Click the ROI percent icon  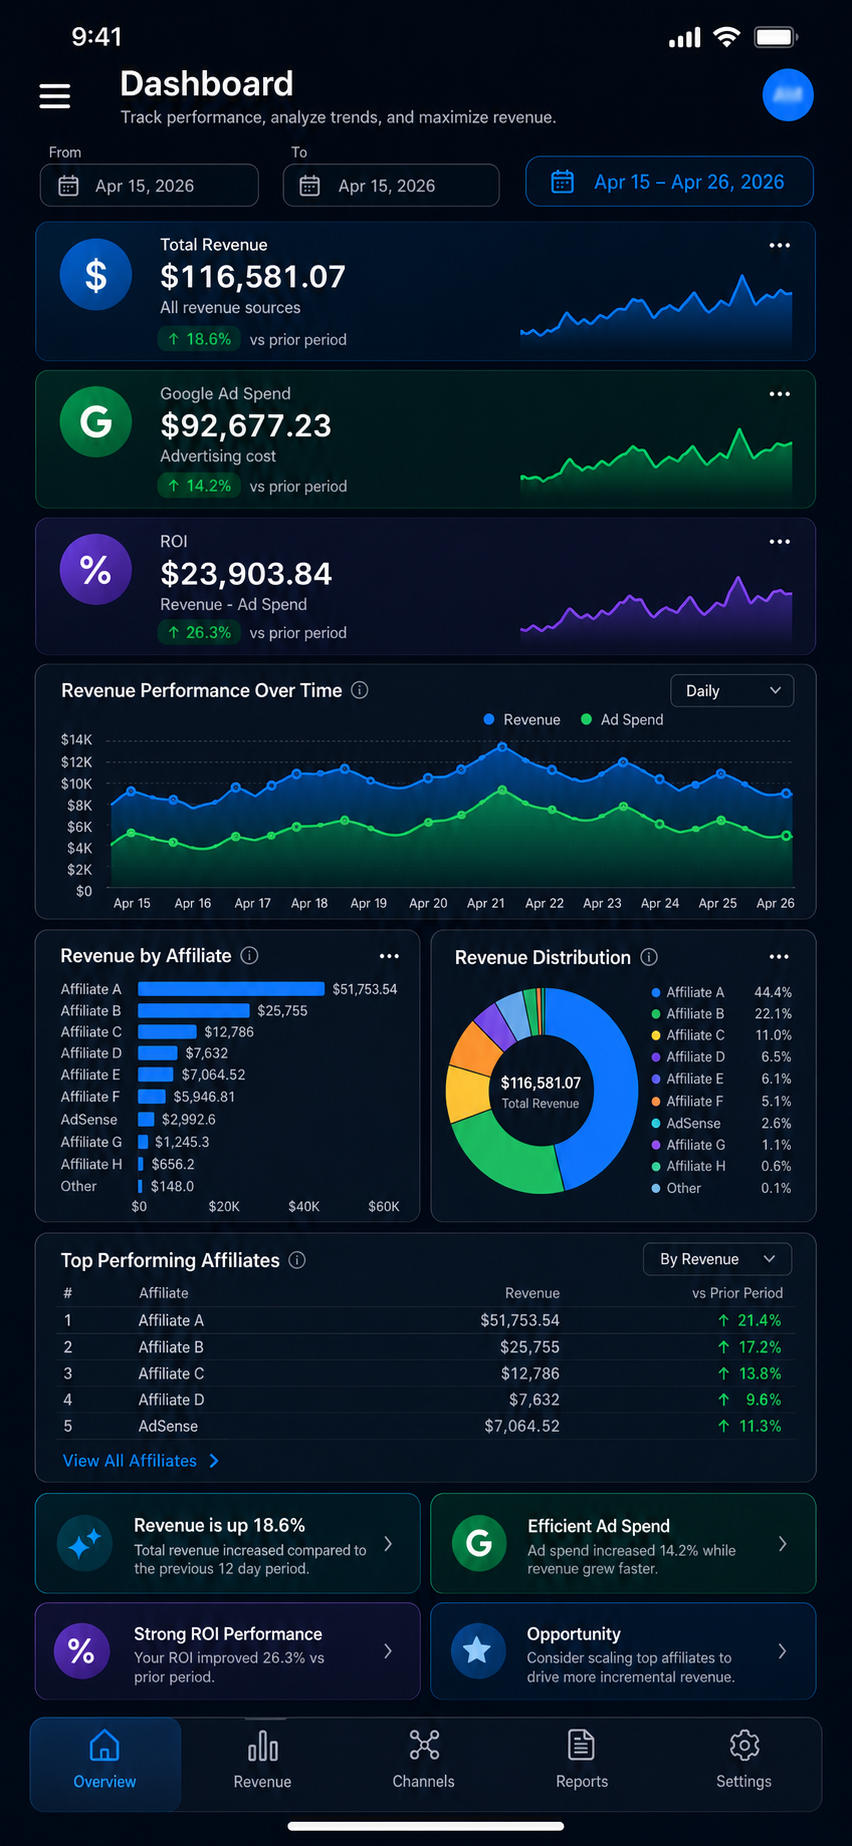[x=96, y=570]
